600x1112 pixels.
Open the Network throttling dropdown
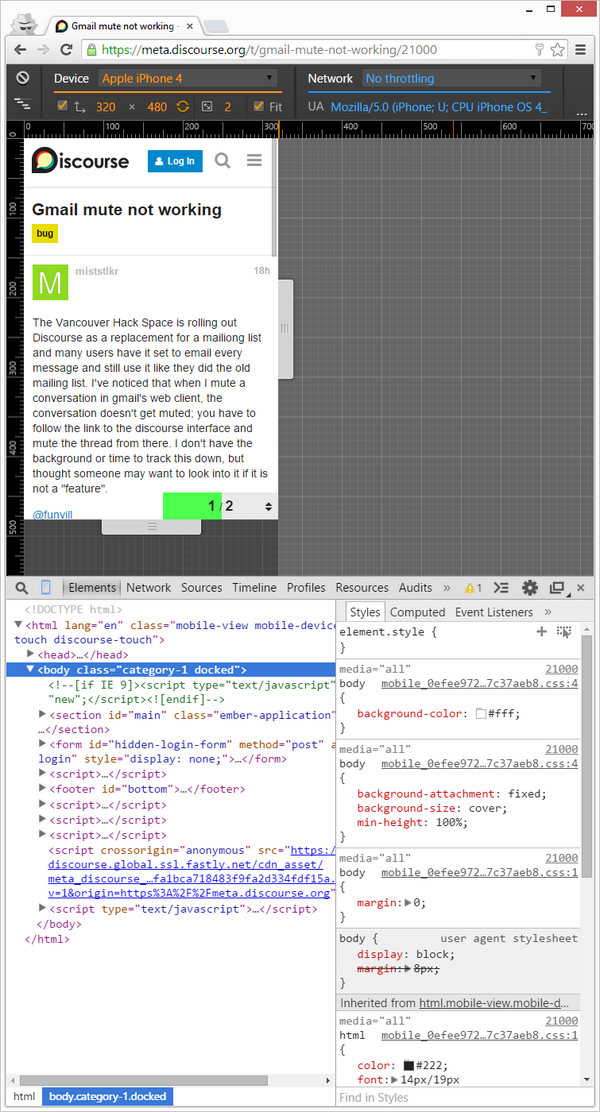point(450,78)
